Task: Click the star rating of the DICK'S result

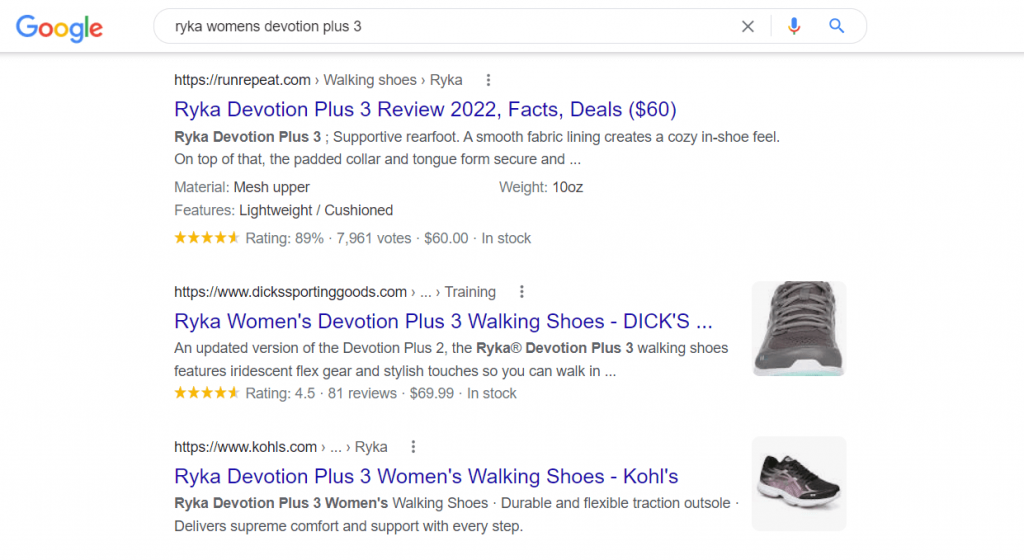Action: (x=206, y=392)
